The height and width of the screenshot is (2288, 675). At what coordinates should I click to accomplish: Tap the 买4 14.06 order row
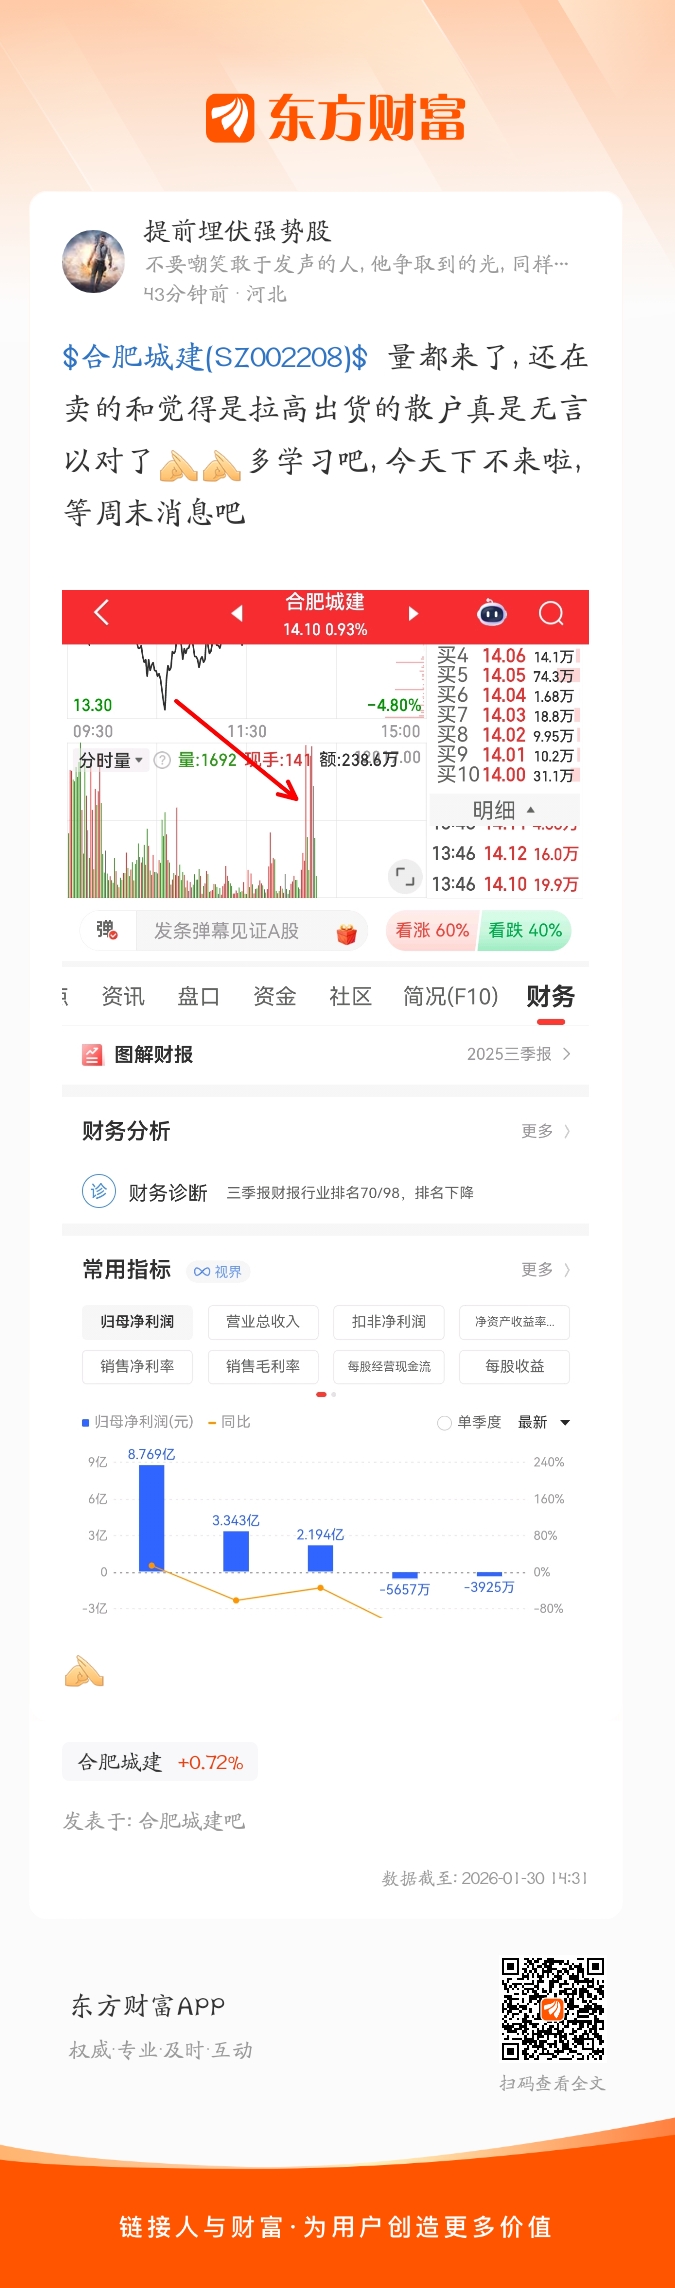pos(507,656)
